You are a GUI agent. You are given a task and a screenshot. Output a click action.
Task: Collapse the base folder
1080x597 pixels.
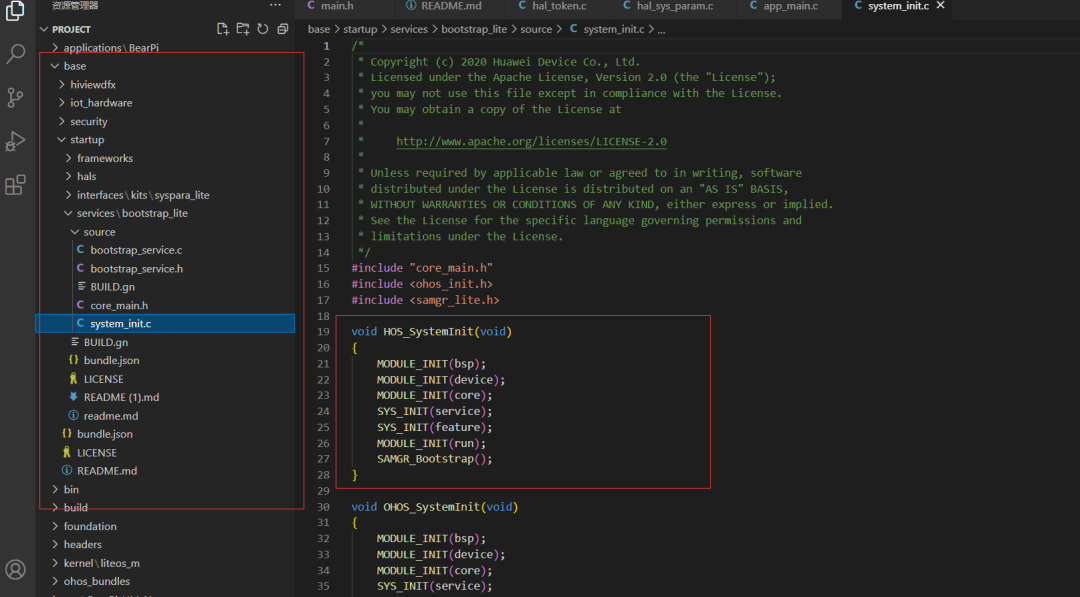coord(74,66)
